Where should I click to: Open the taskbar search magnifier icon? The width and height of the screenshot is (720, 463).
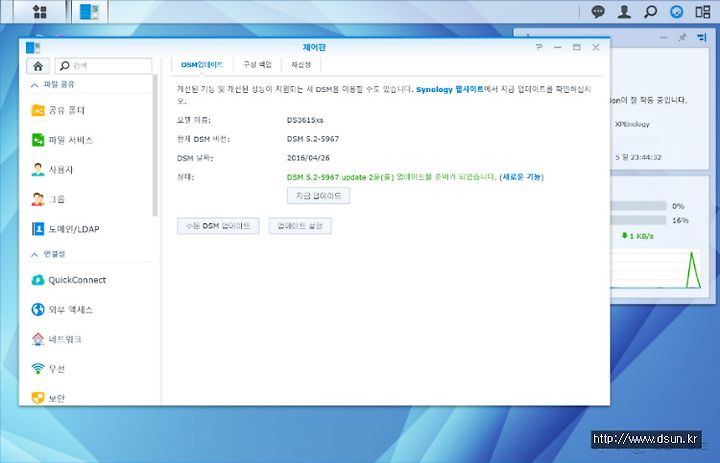650,11
